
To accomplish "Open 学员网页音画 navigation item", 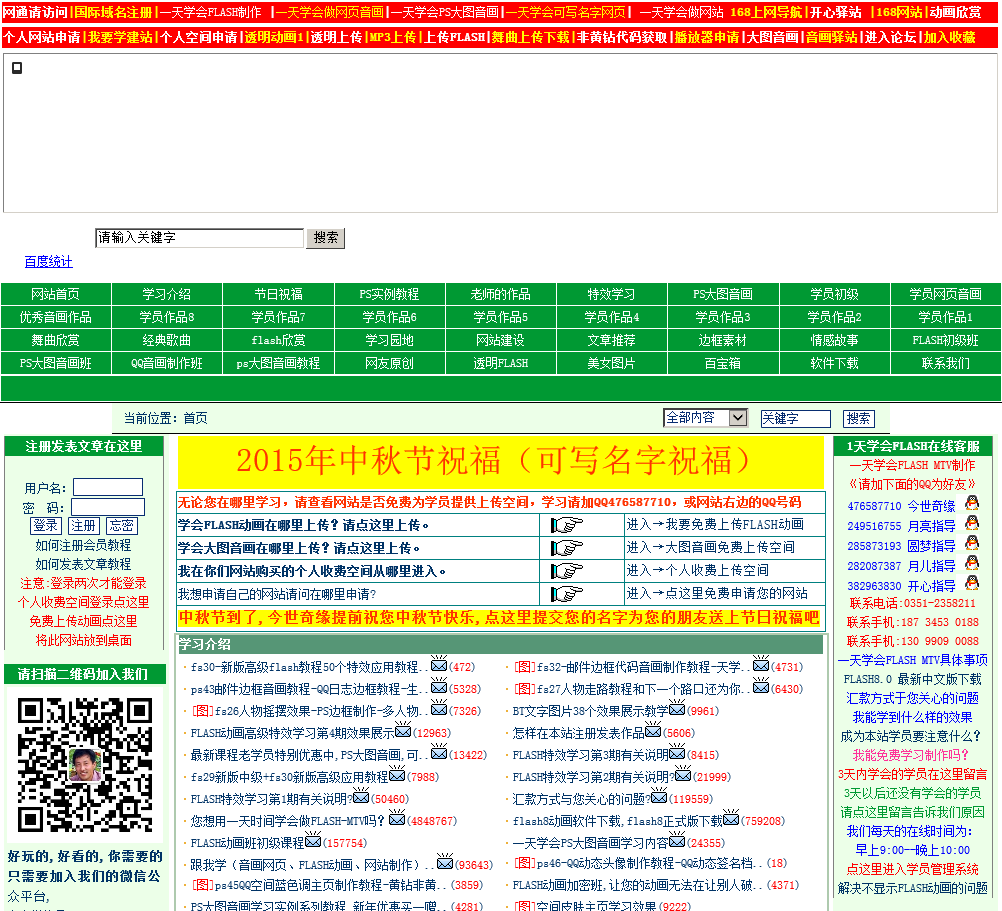I will point(946,295).
